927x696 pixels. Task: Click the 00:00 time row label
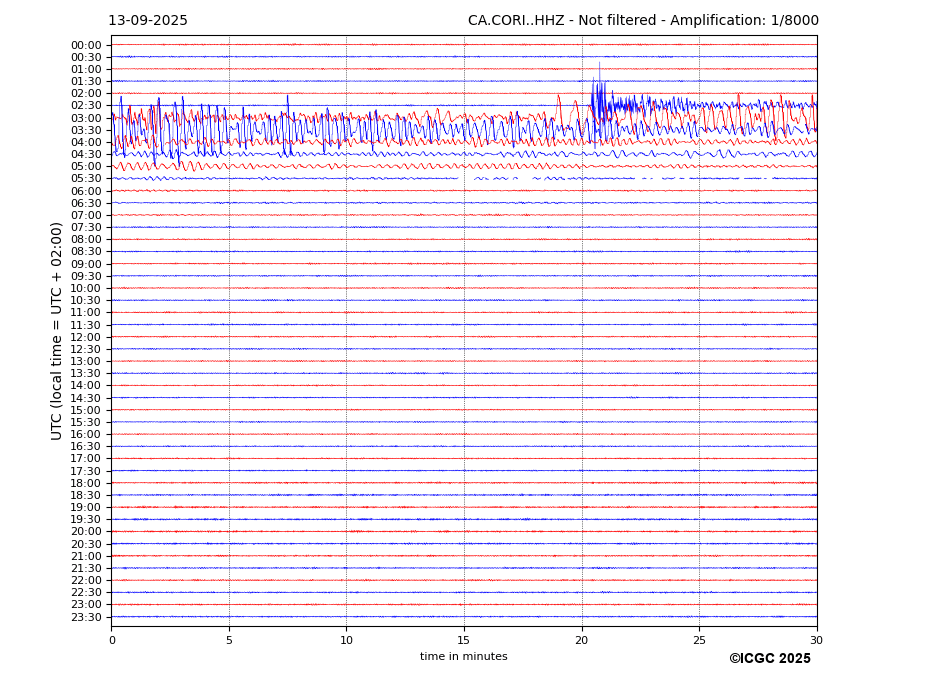coord(86,46)
